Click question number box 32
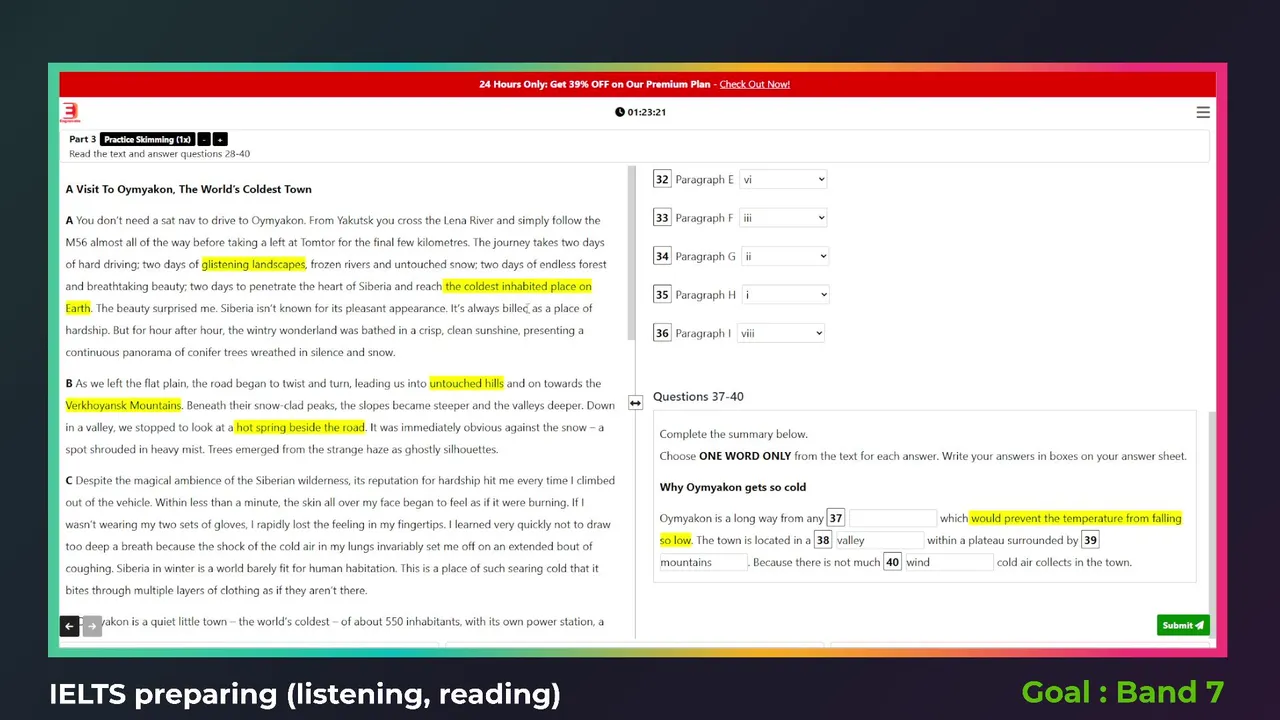Viewport: 1280px width, 720px height. pos(662,179)
